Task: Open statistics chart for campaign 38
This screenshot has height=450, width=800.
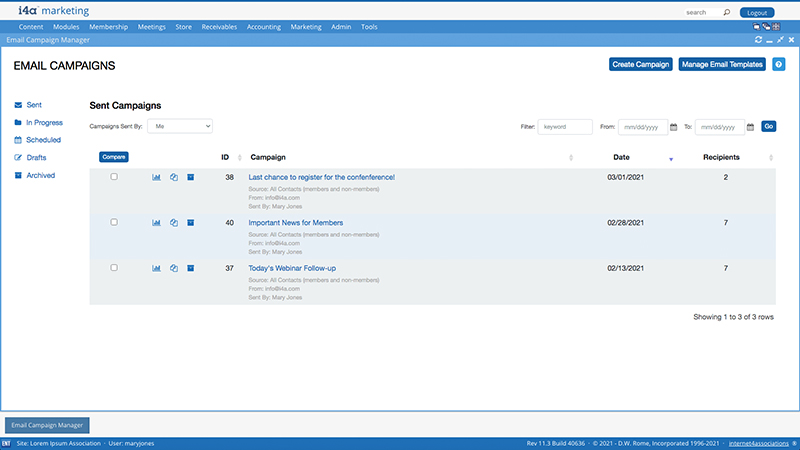Action: point(156,177)
